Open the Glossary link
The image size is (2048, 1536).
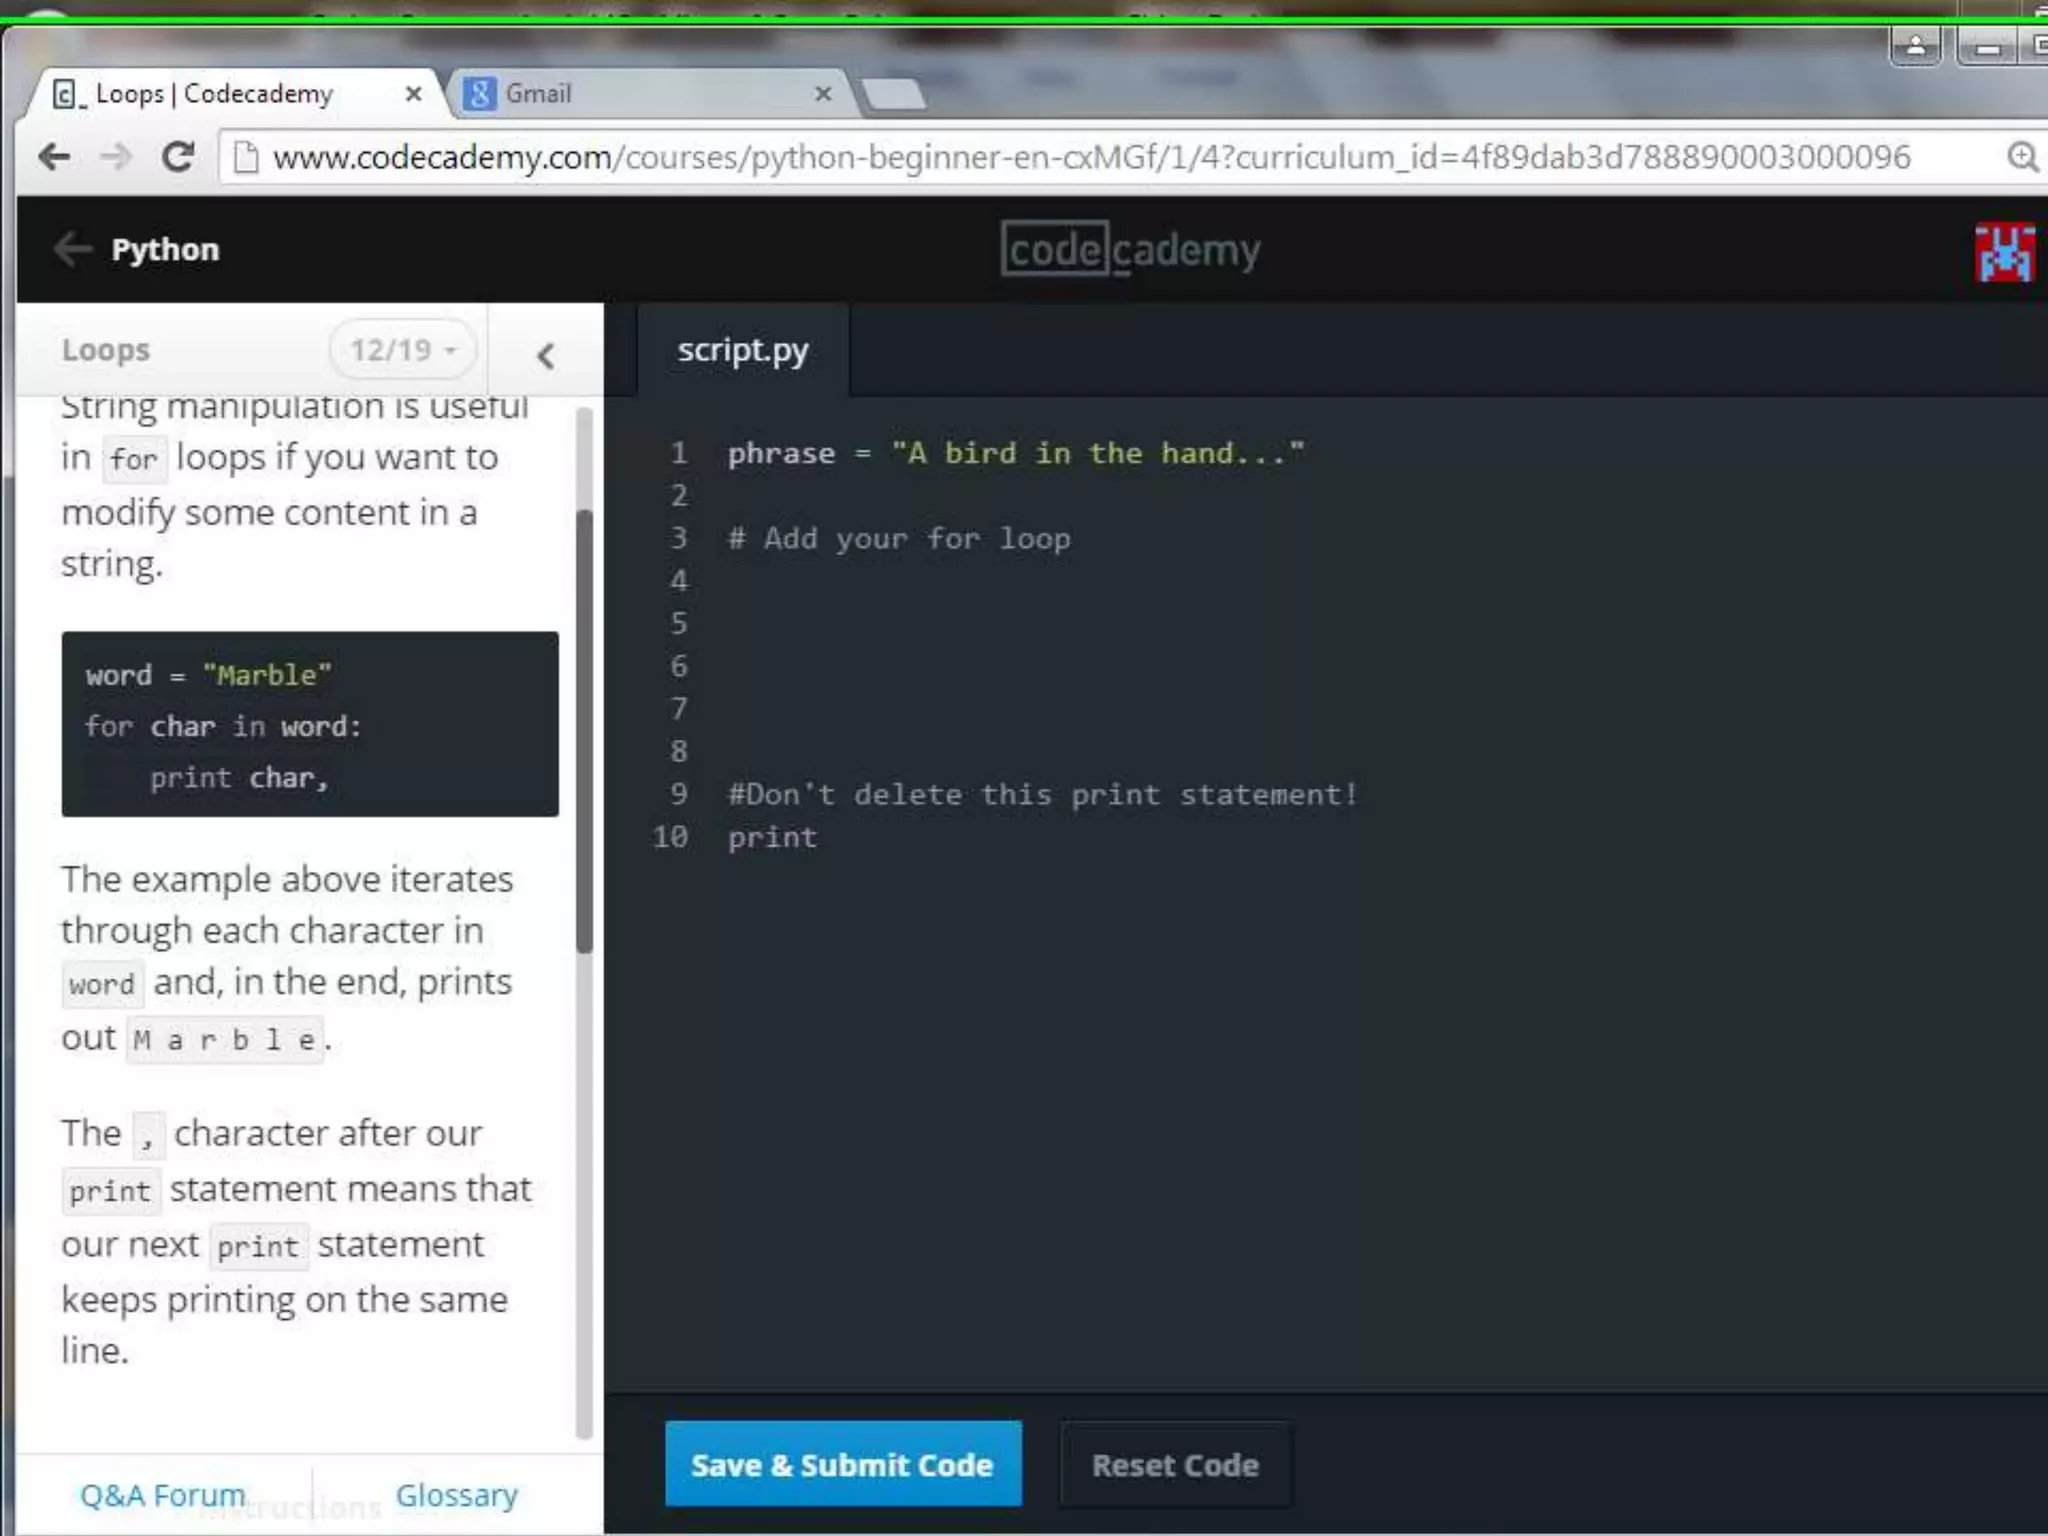pyautogui.click(x=457, y=1495)
